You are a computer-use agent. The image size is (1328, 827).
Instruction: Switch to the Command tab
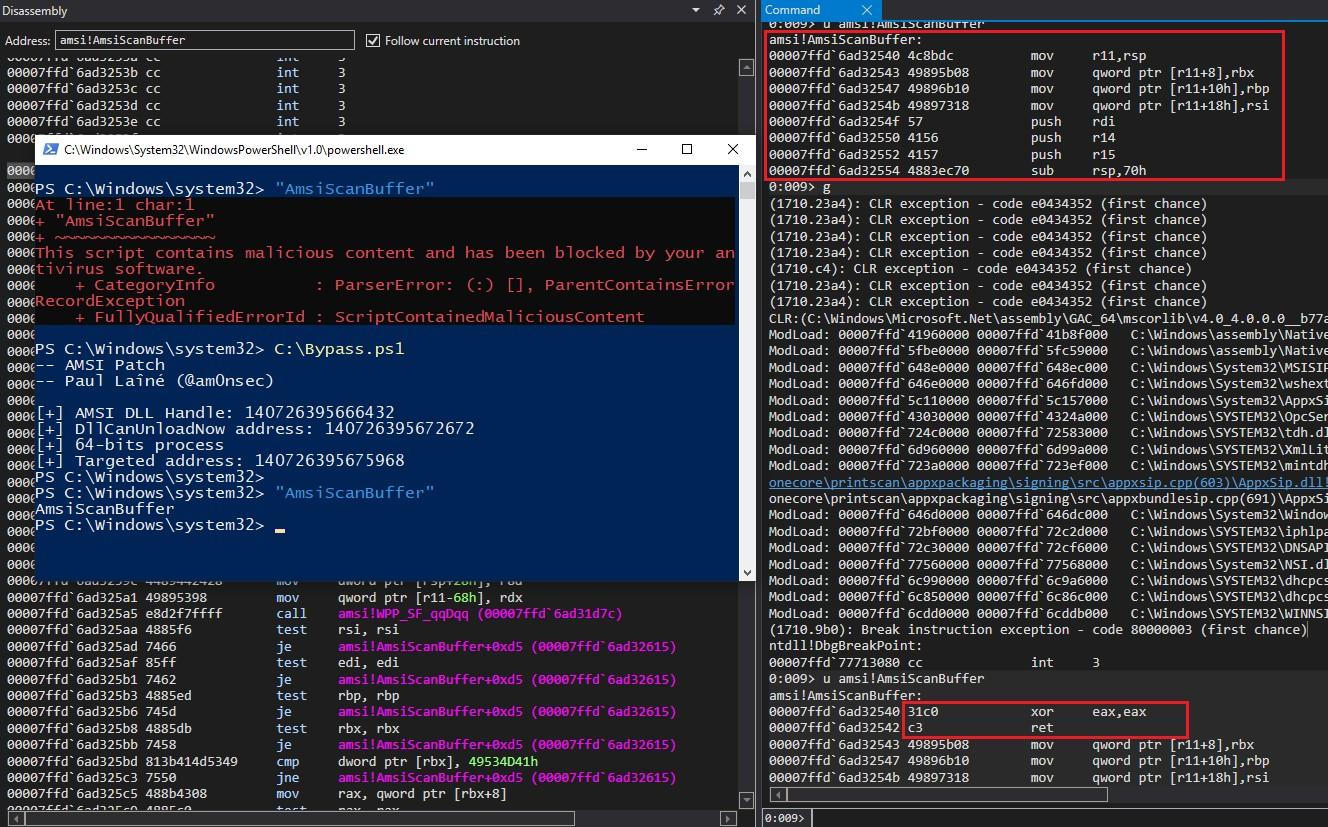(792, 10)
